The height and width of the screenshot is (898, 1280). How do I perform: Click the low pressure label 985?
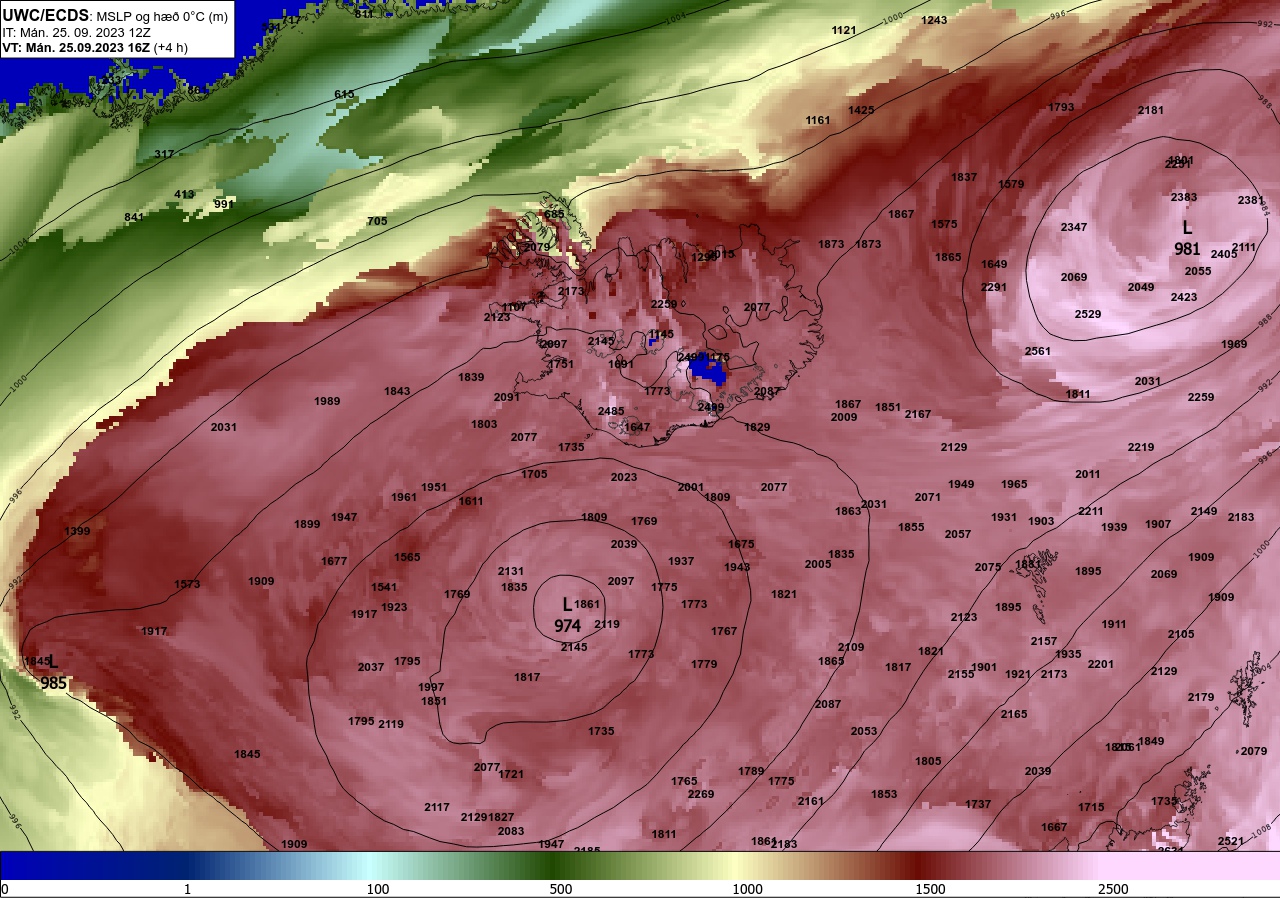click(54, 684)
